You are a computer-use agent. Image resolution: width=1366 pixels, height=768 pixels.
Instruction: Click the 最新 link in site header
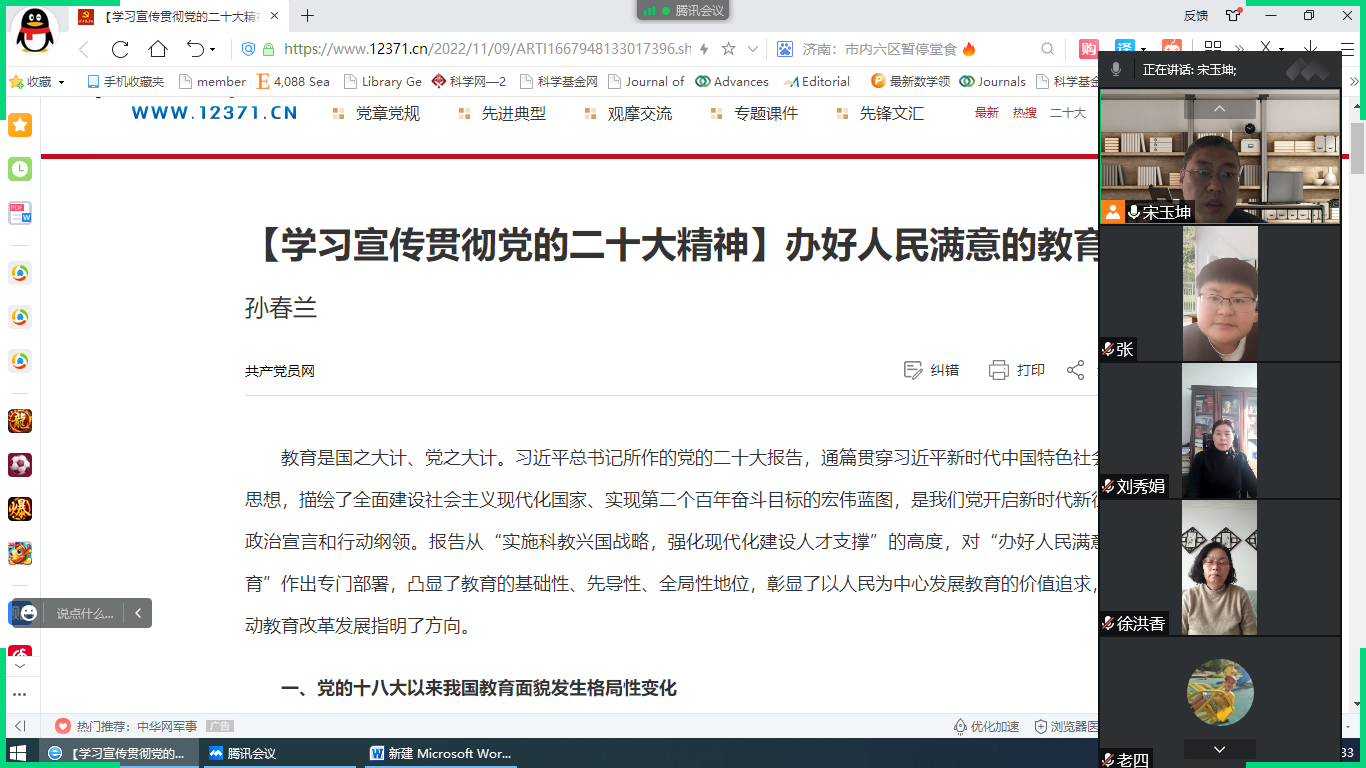[987, 113]
